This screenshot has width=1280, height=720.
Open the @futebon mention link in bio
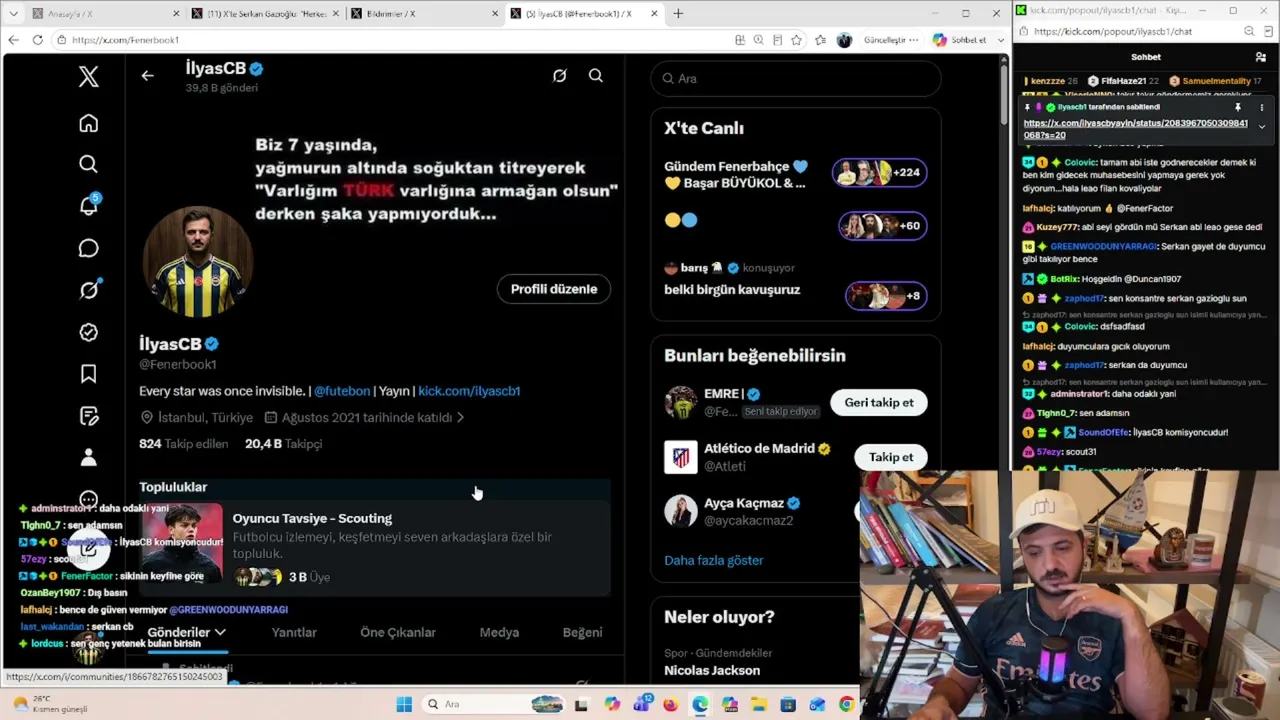[342, 391]
